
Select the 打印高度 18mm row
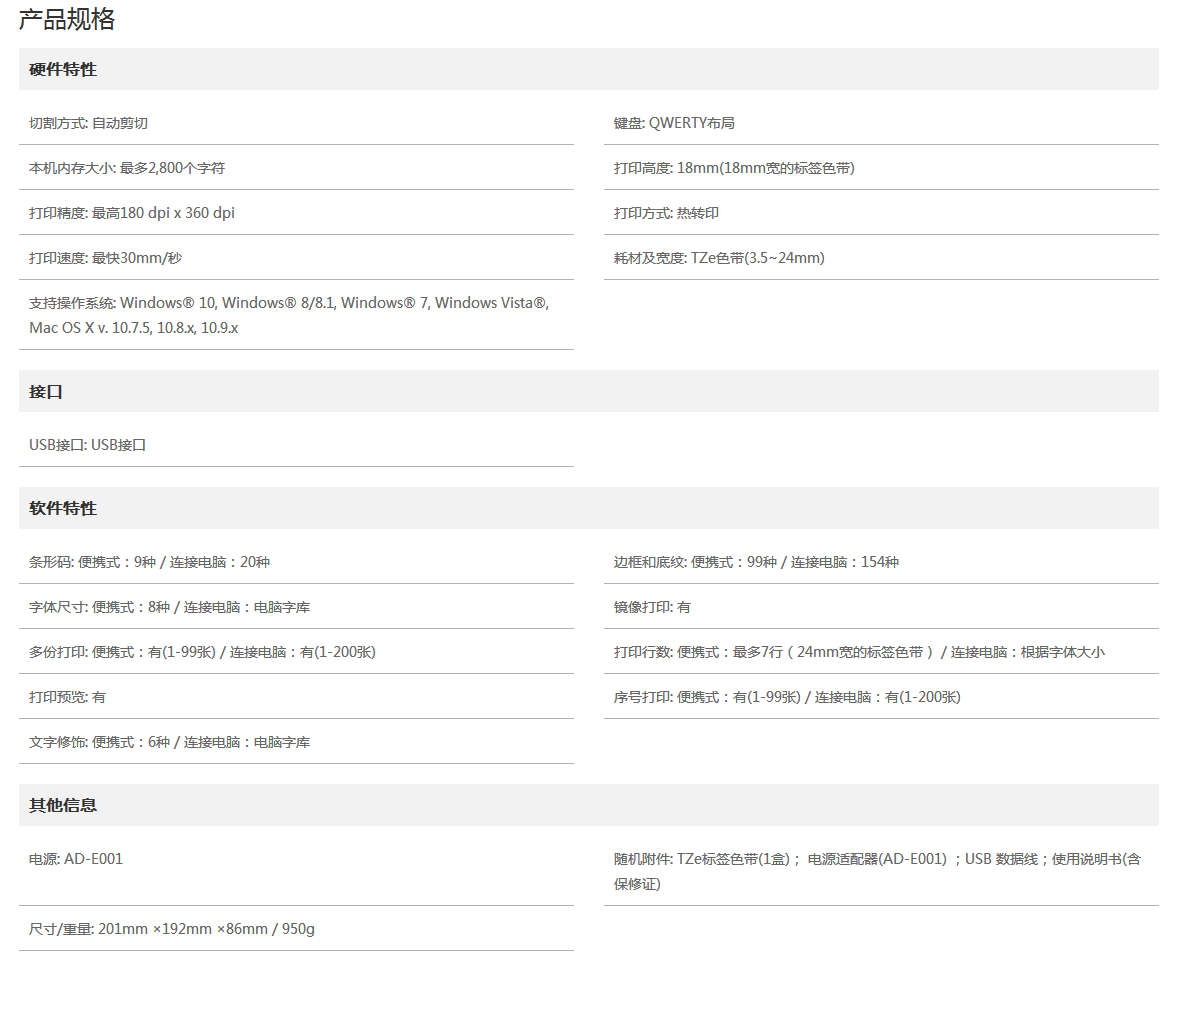coord(734,168)
